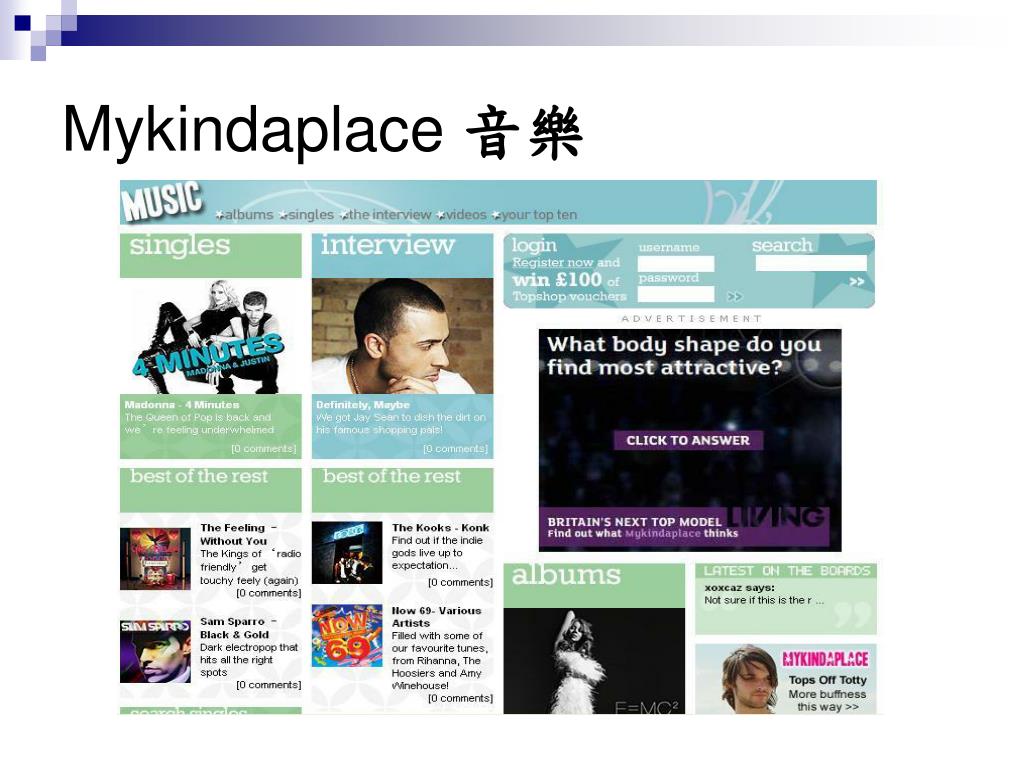Click the username input field
Viewport: 1024px width, 768px height.
click(676, 264)
